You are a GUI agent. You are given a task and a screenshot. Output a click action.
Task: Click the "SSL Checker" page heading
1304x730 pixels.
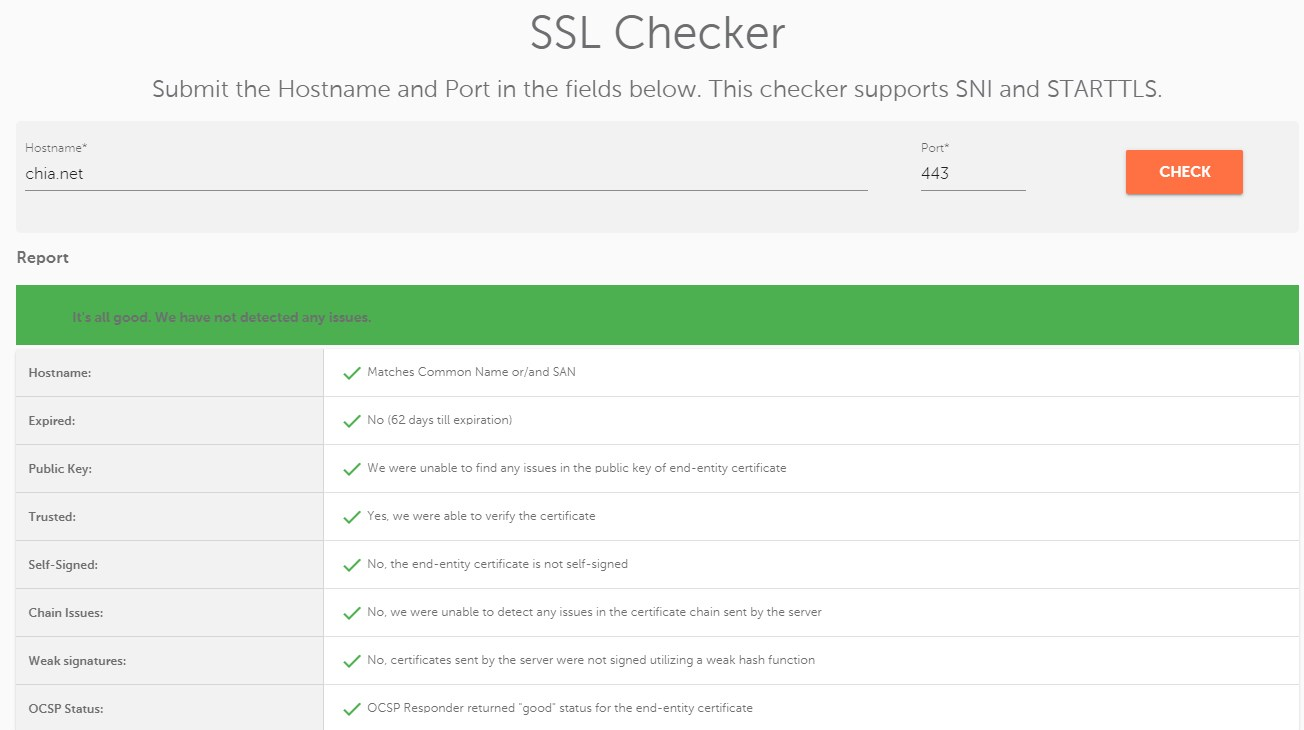tap(657, 34)
